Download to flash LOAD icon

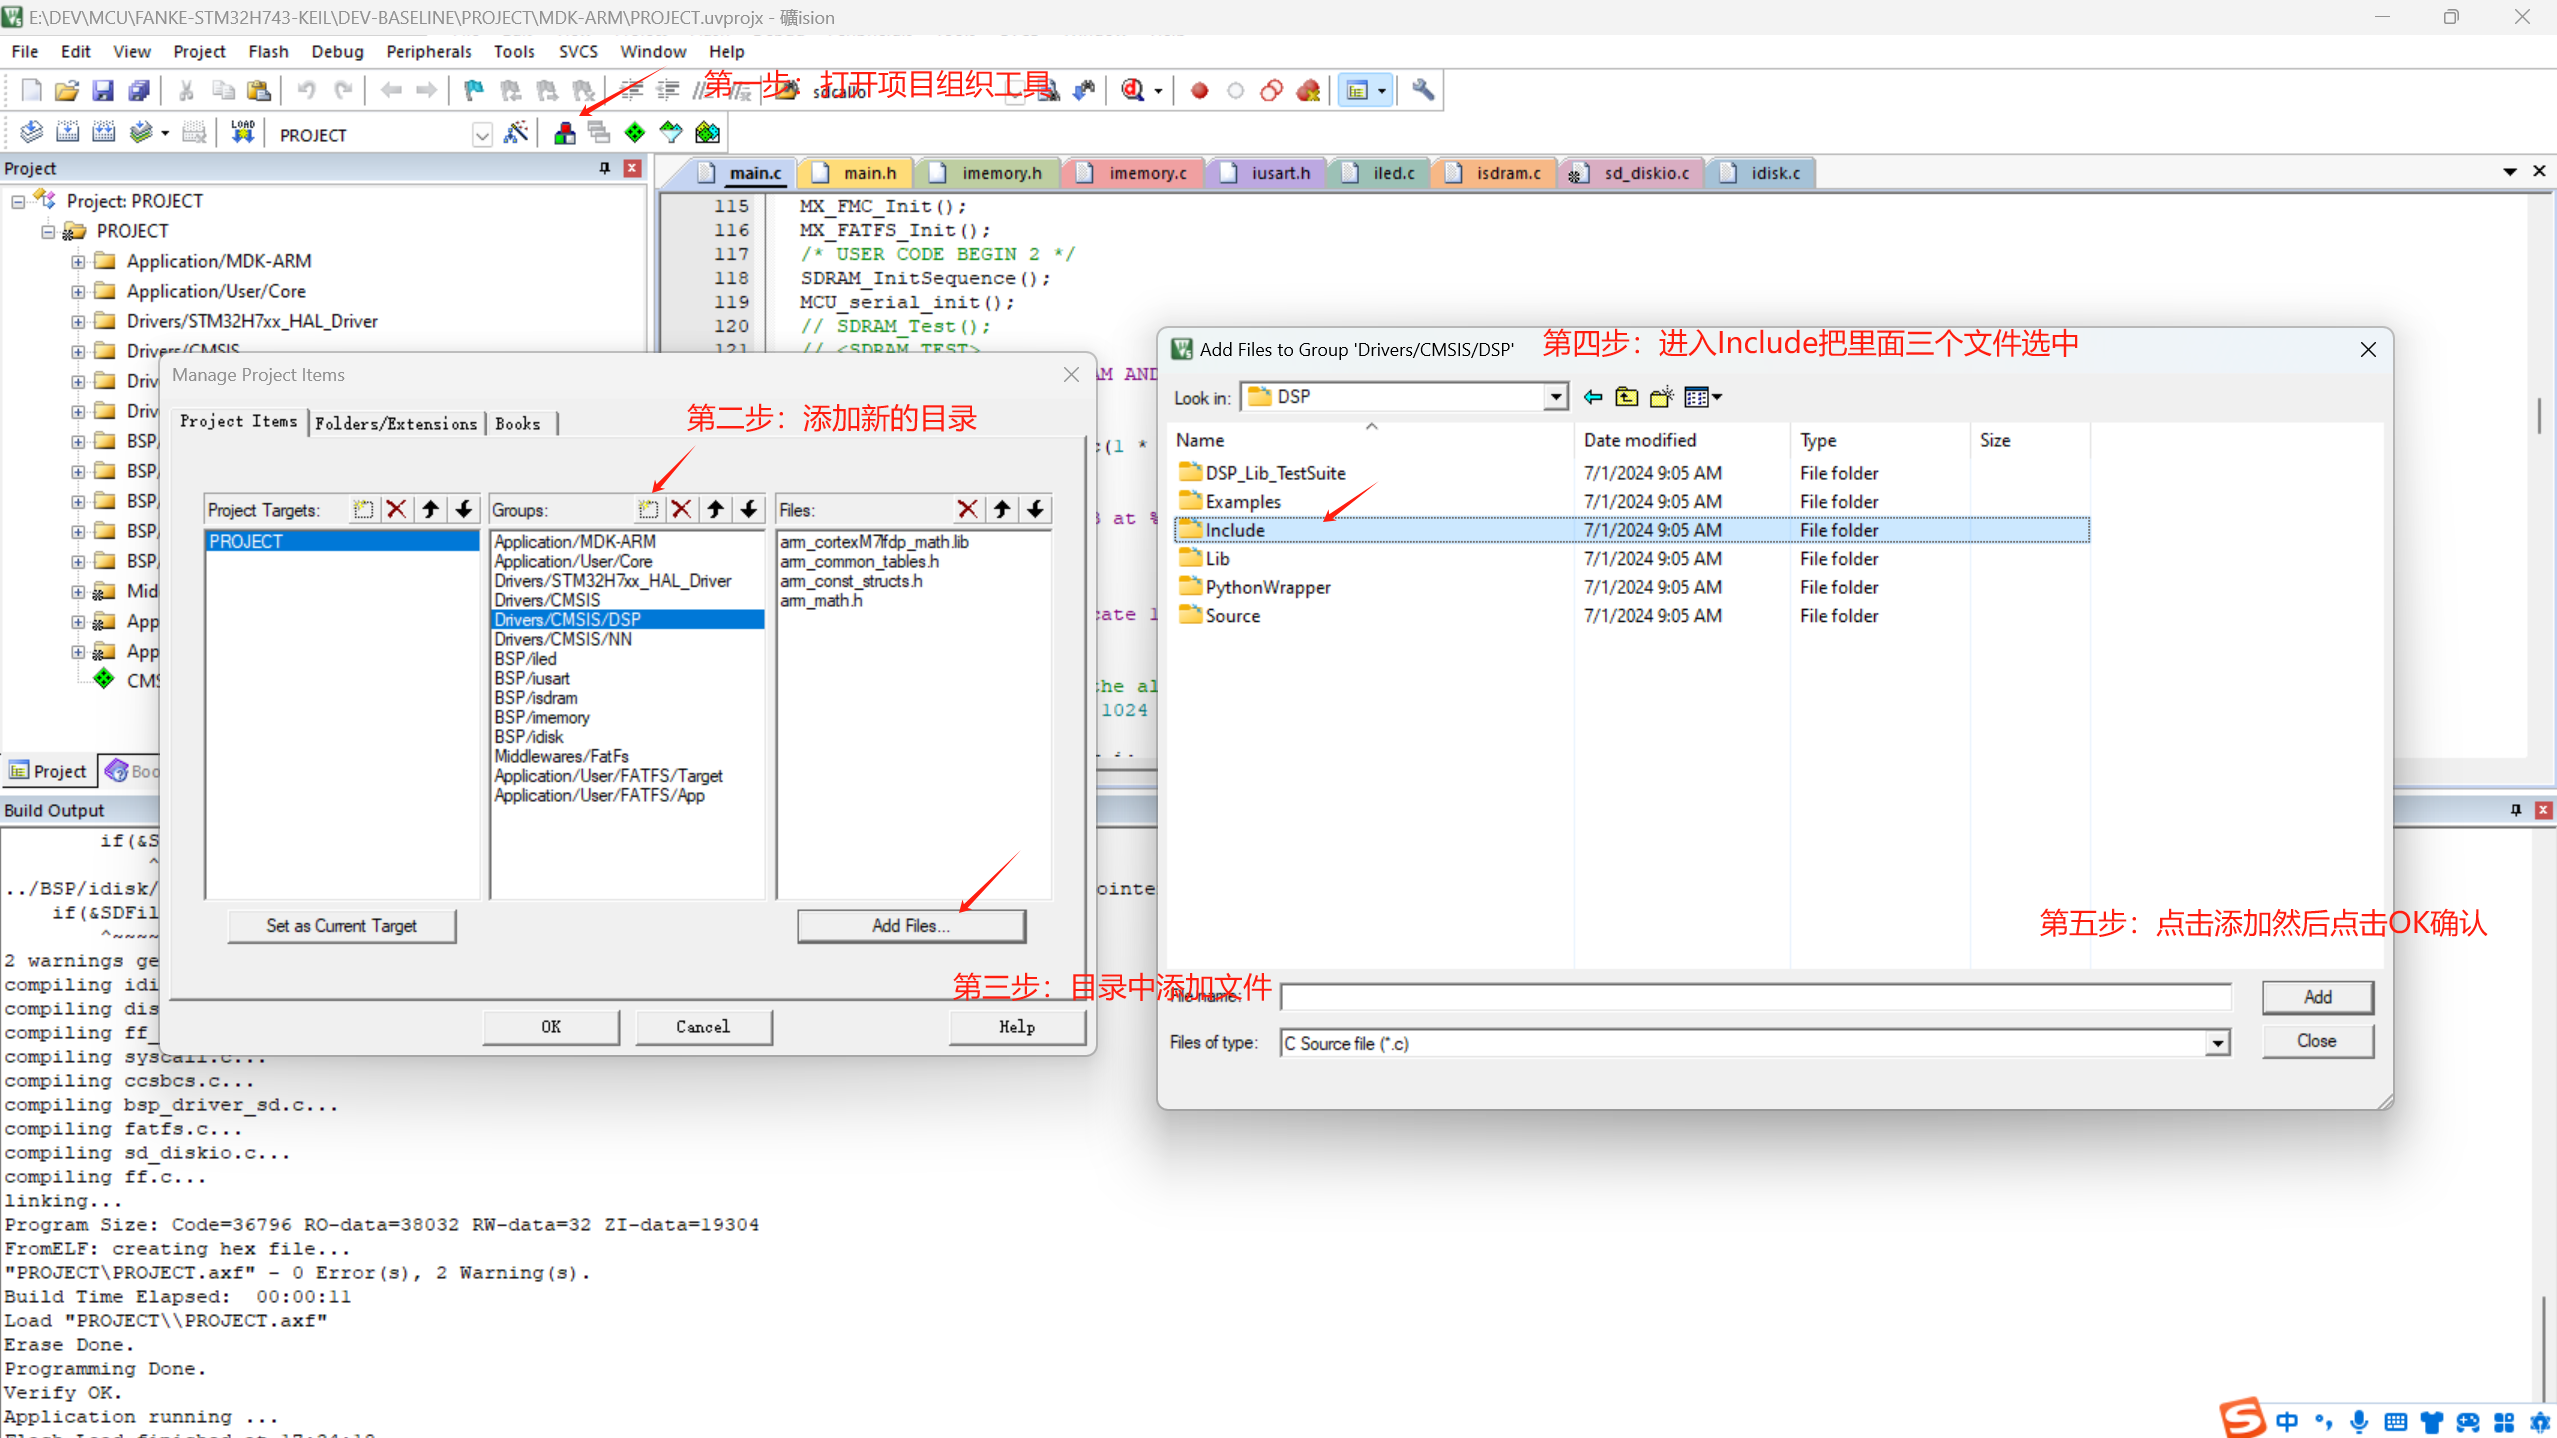pos(243,132)
